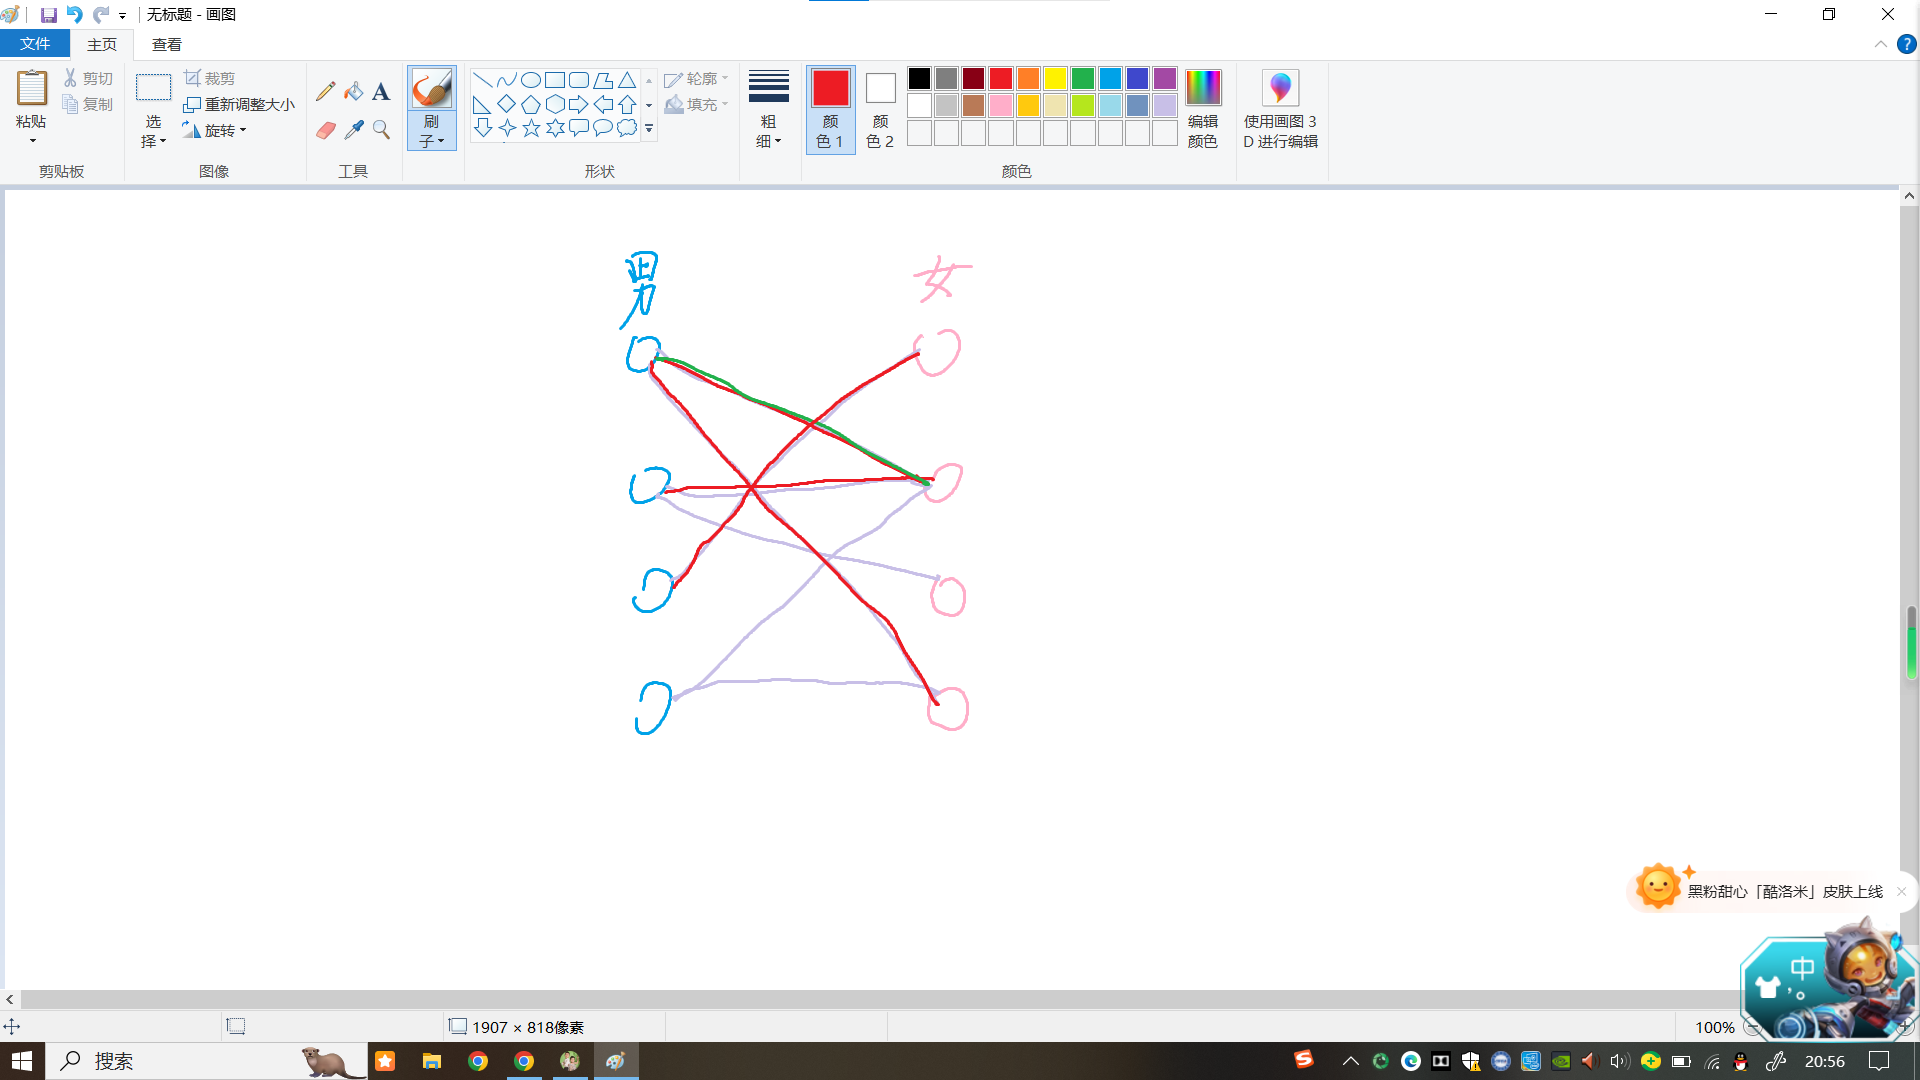Open the Fill (填充) dropdown
1920x1080 pixels.
click(x=697, y=104)
